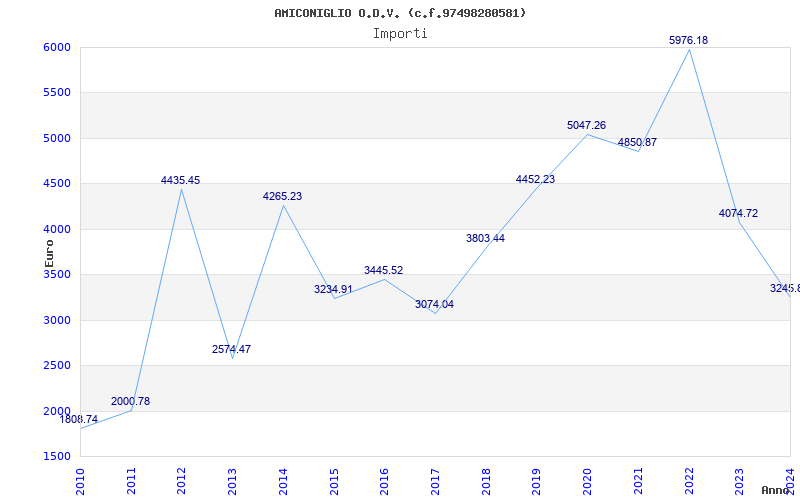Select the data label 3234.91
Image resolution: width=800 pixels, height=500 pixels.
pos(333,290)
